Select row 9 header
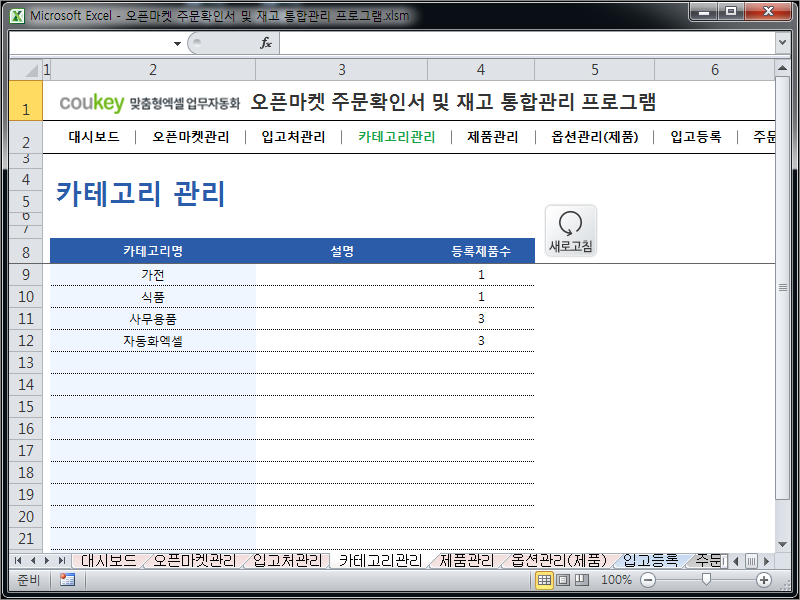Screen dimensions: 800x600 [x=26, y=274]
